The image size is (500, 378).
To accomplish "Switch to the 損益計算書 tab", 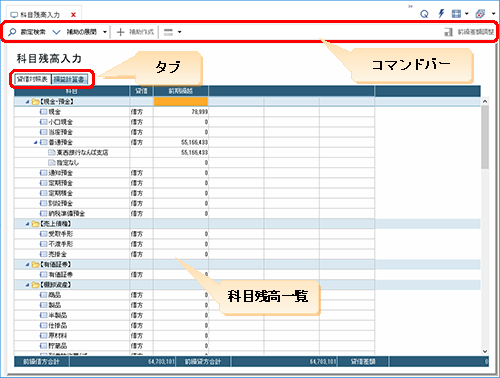I will coord(69,79).
